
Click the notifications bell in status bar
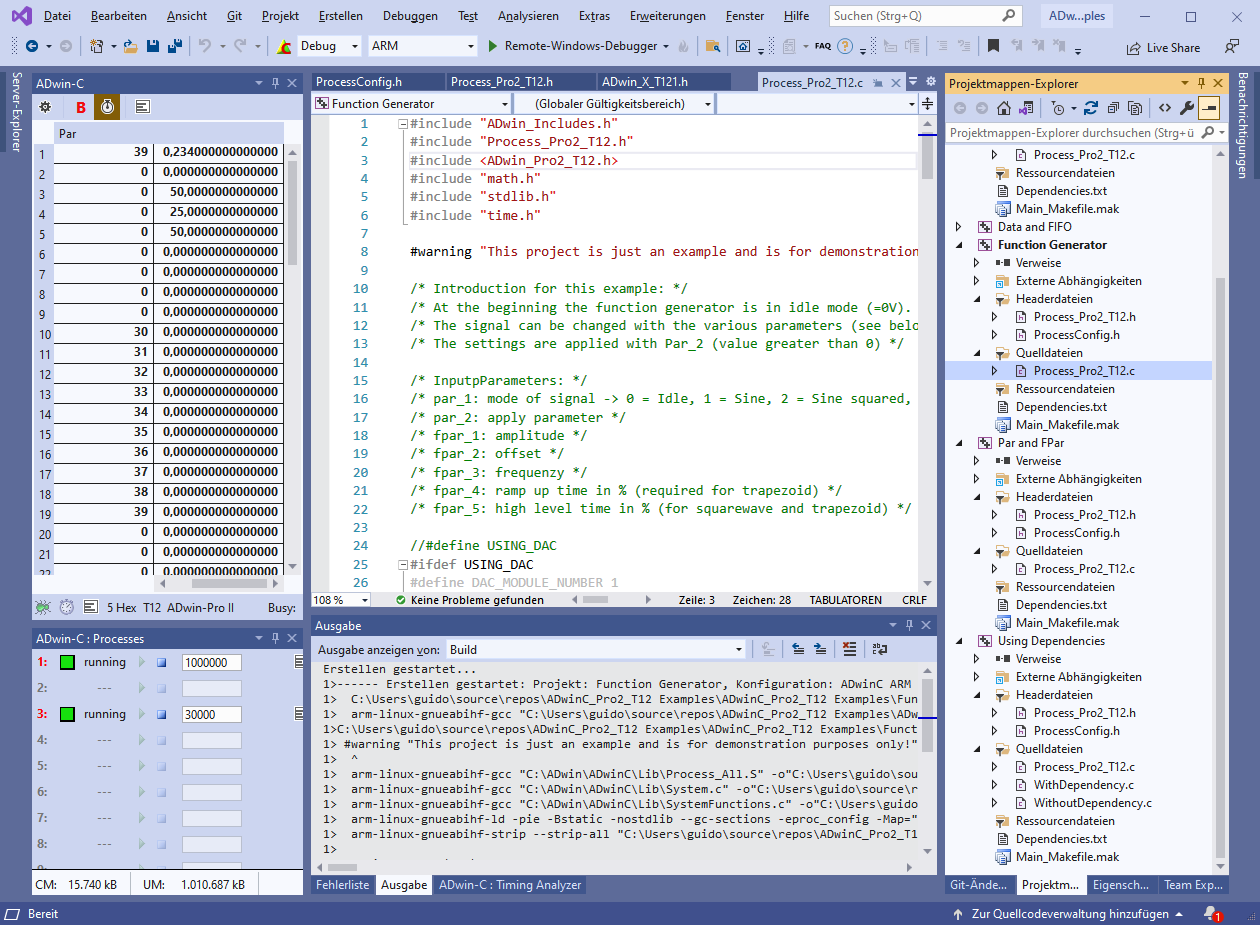click(1211, 914)
